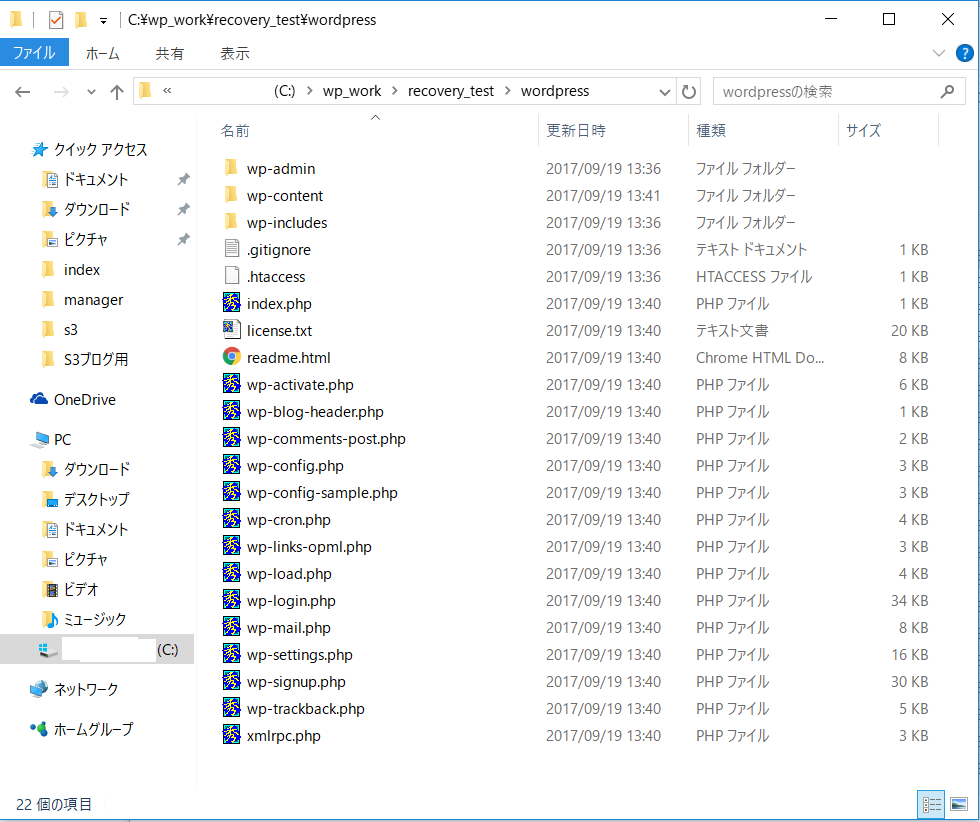Open the breadcrumb dropdown arrow after wp_work
Viewport: 980px width, 822px height.
click(x=394, y=91)
